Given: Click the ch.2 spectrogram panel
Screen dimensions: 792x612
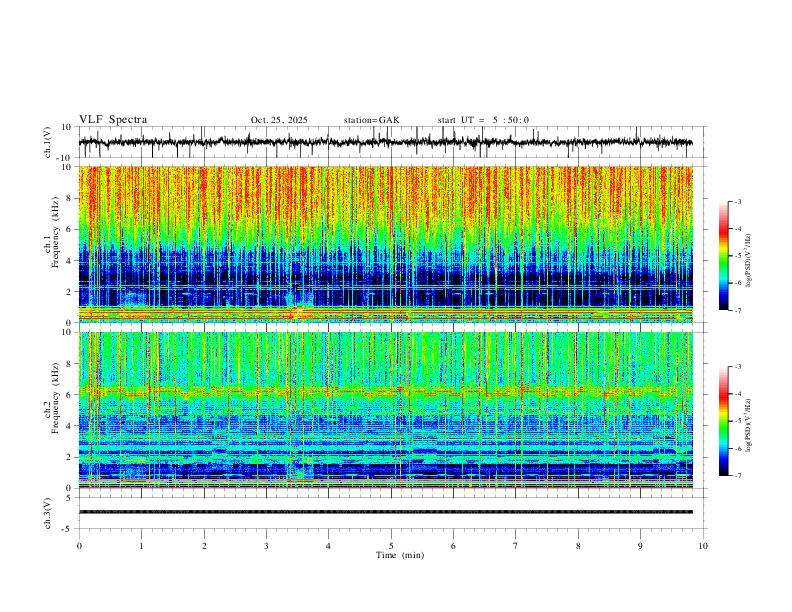Looking at the screenshot, I should pos(386,410).
